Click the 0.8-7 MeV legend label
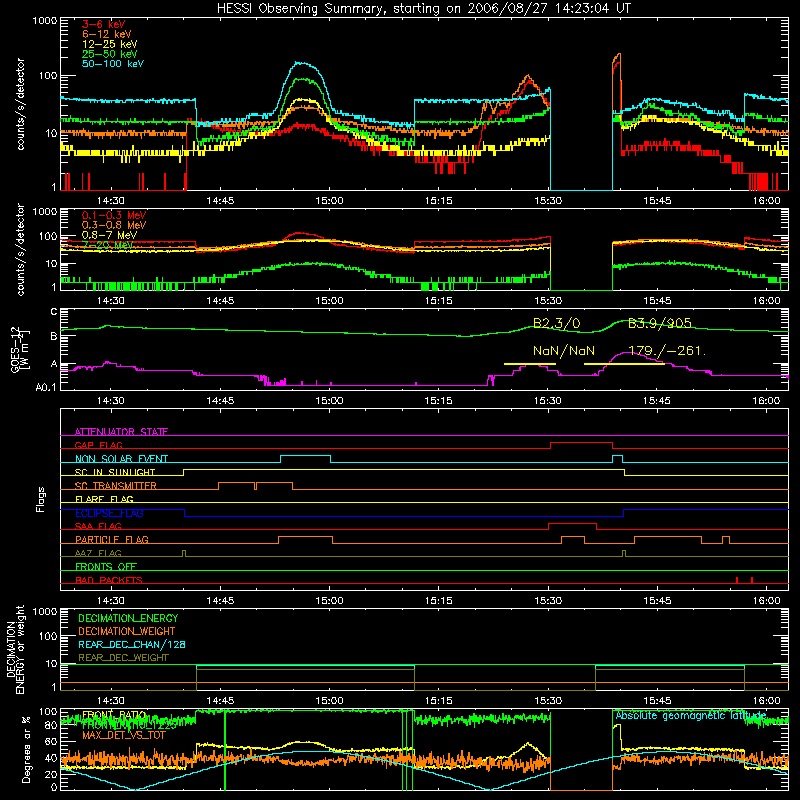The height and width of the screenshot is (800, 800). tap(109, 235)
